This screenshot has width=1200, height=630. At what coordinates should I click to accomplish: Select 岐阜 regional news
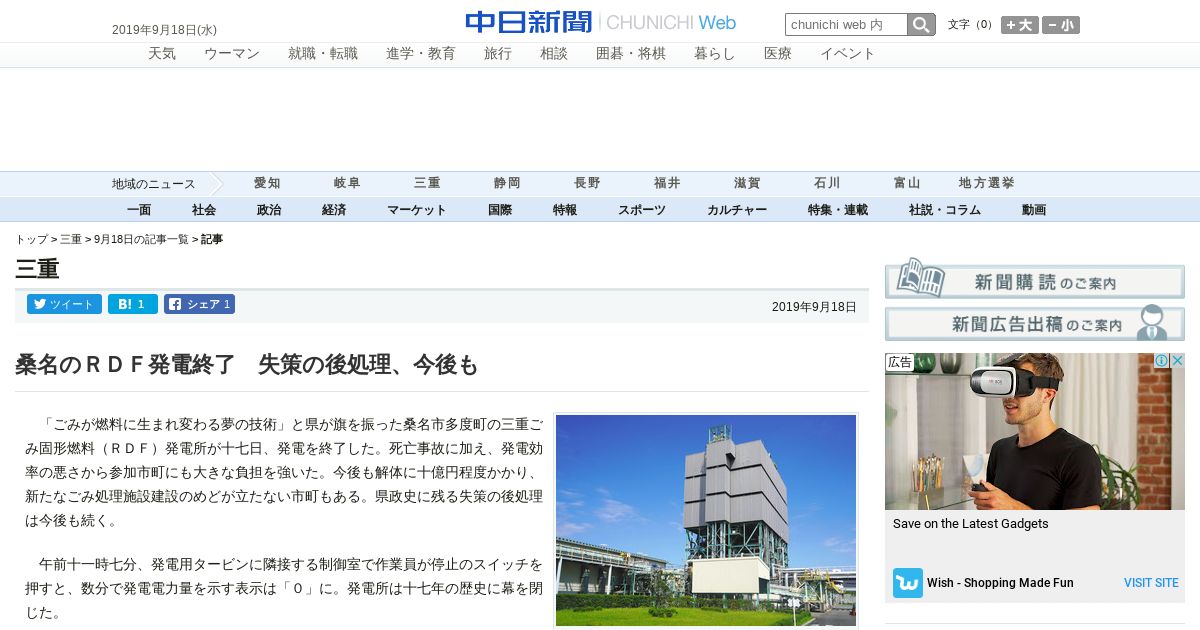point(347,184)
